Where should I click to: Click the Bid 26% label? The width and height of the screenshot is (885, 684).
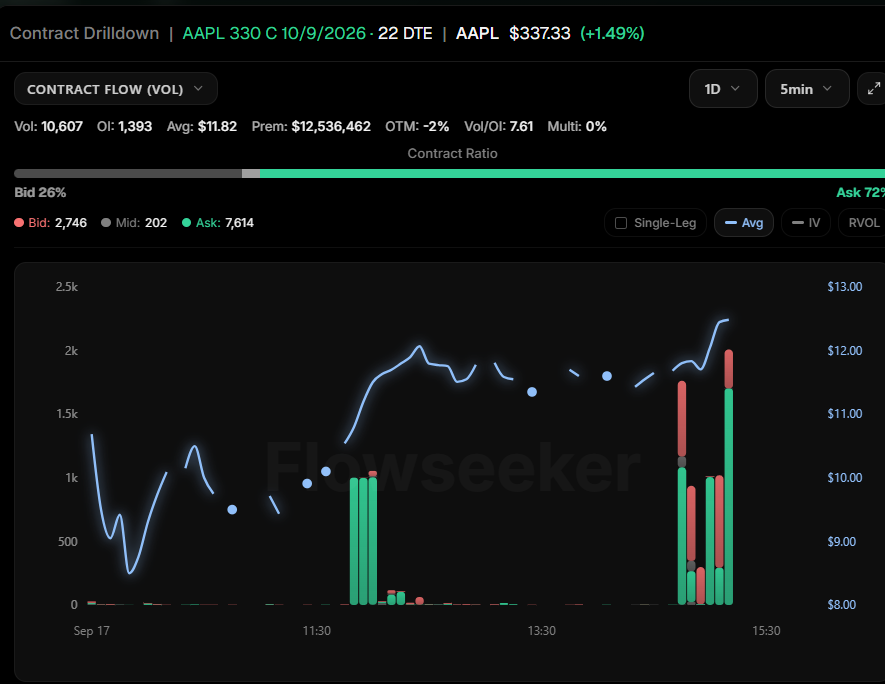coord(40,192)
